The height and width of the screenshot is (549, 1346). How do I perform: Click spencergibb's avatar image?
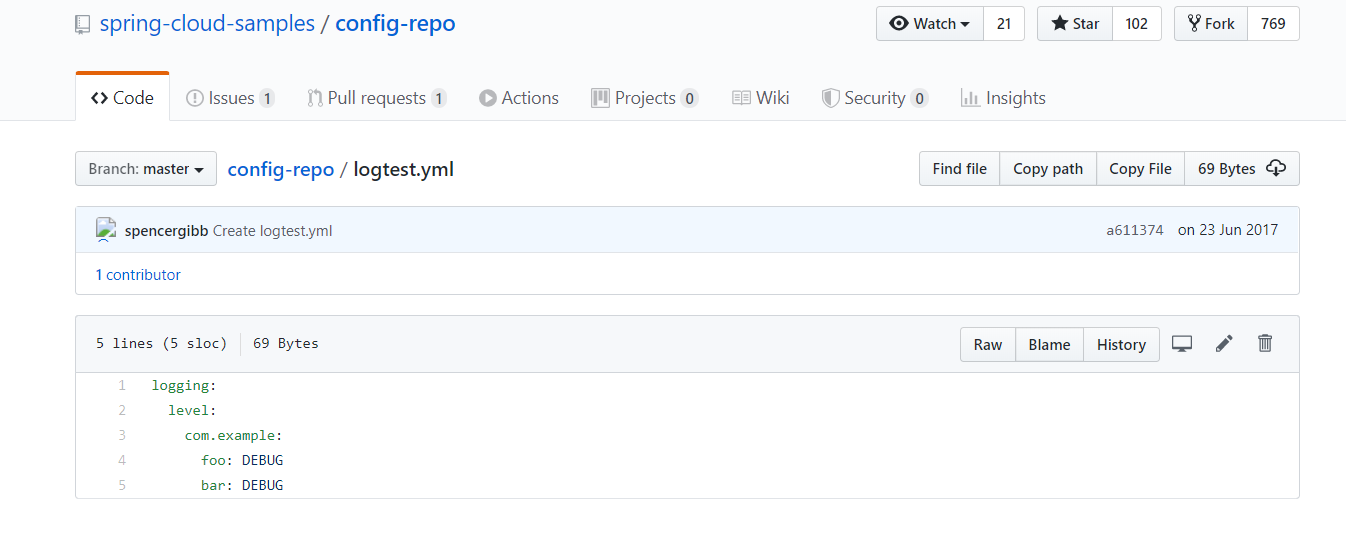[106, 230]
